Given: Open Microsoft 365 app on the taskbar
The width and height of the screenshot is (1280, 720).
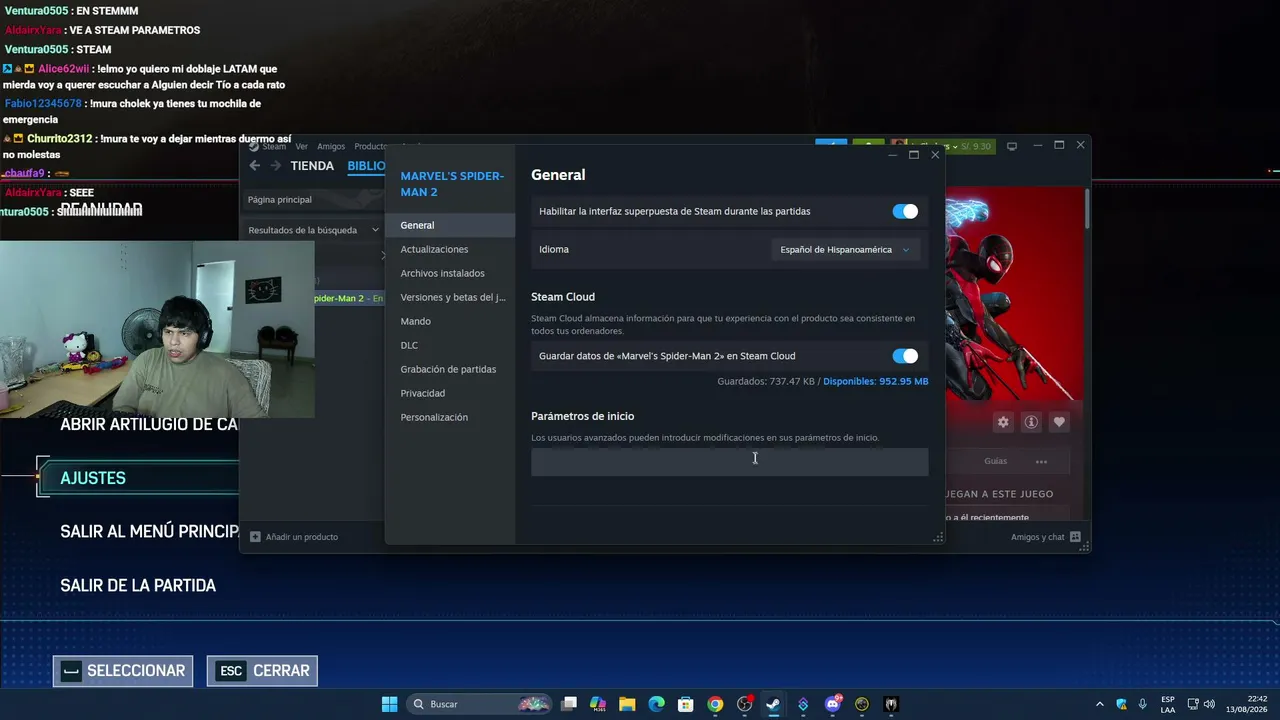Looking at the screenshot, I should click(598, 704).
